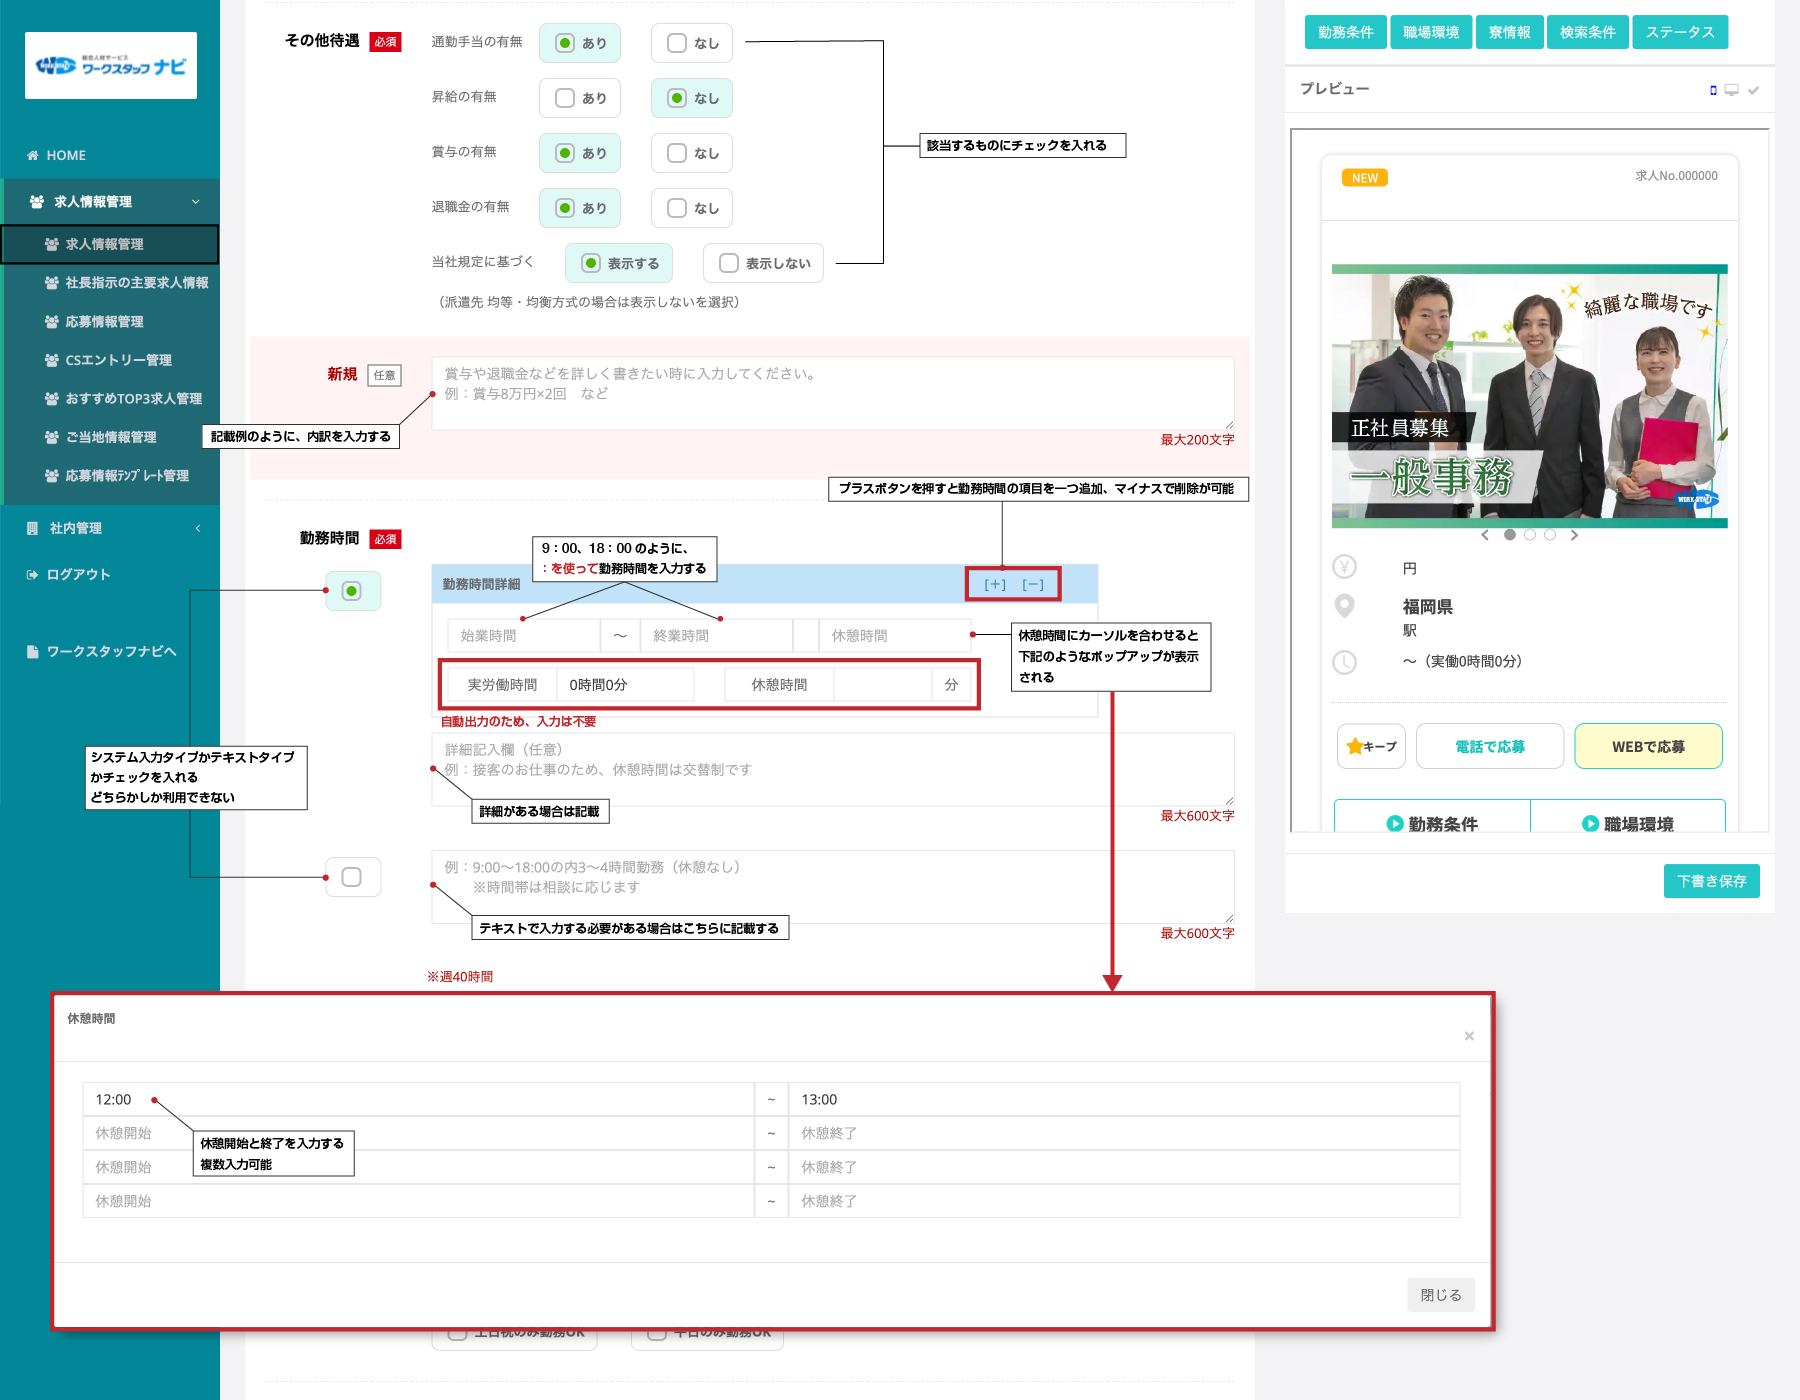This screenshot has width=1800, height=1400.
Task: Go to previous preview image with left arrow
Action: tap(1485, 535)
